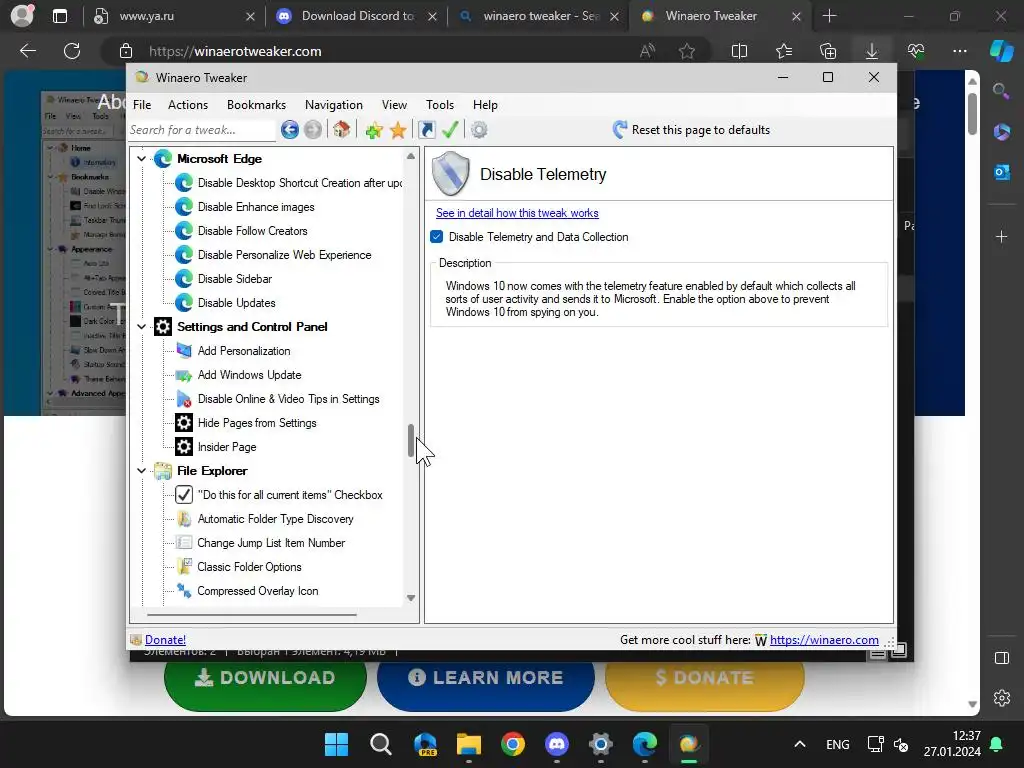Click icon next to Add Personalization
The height and width of the screenshot is (768, 1024).
pyautogui.click(x=184, y=351)
